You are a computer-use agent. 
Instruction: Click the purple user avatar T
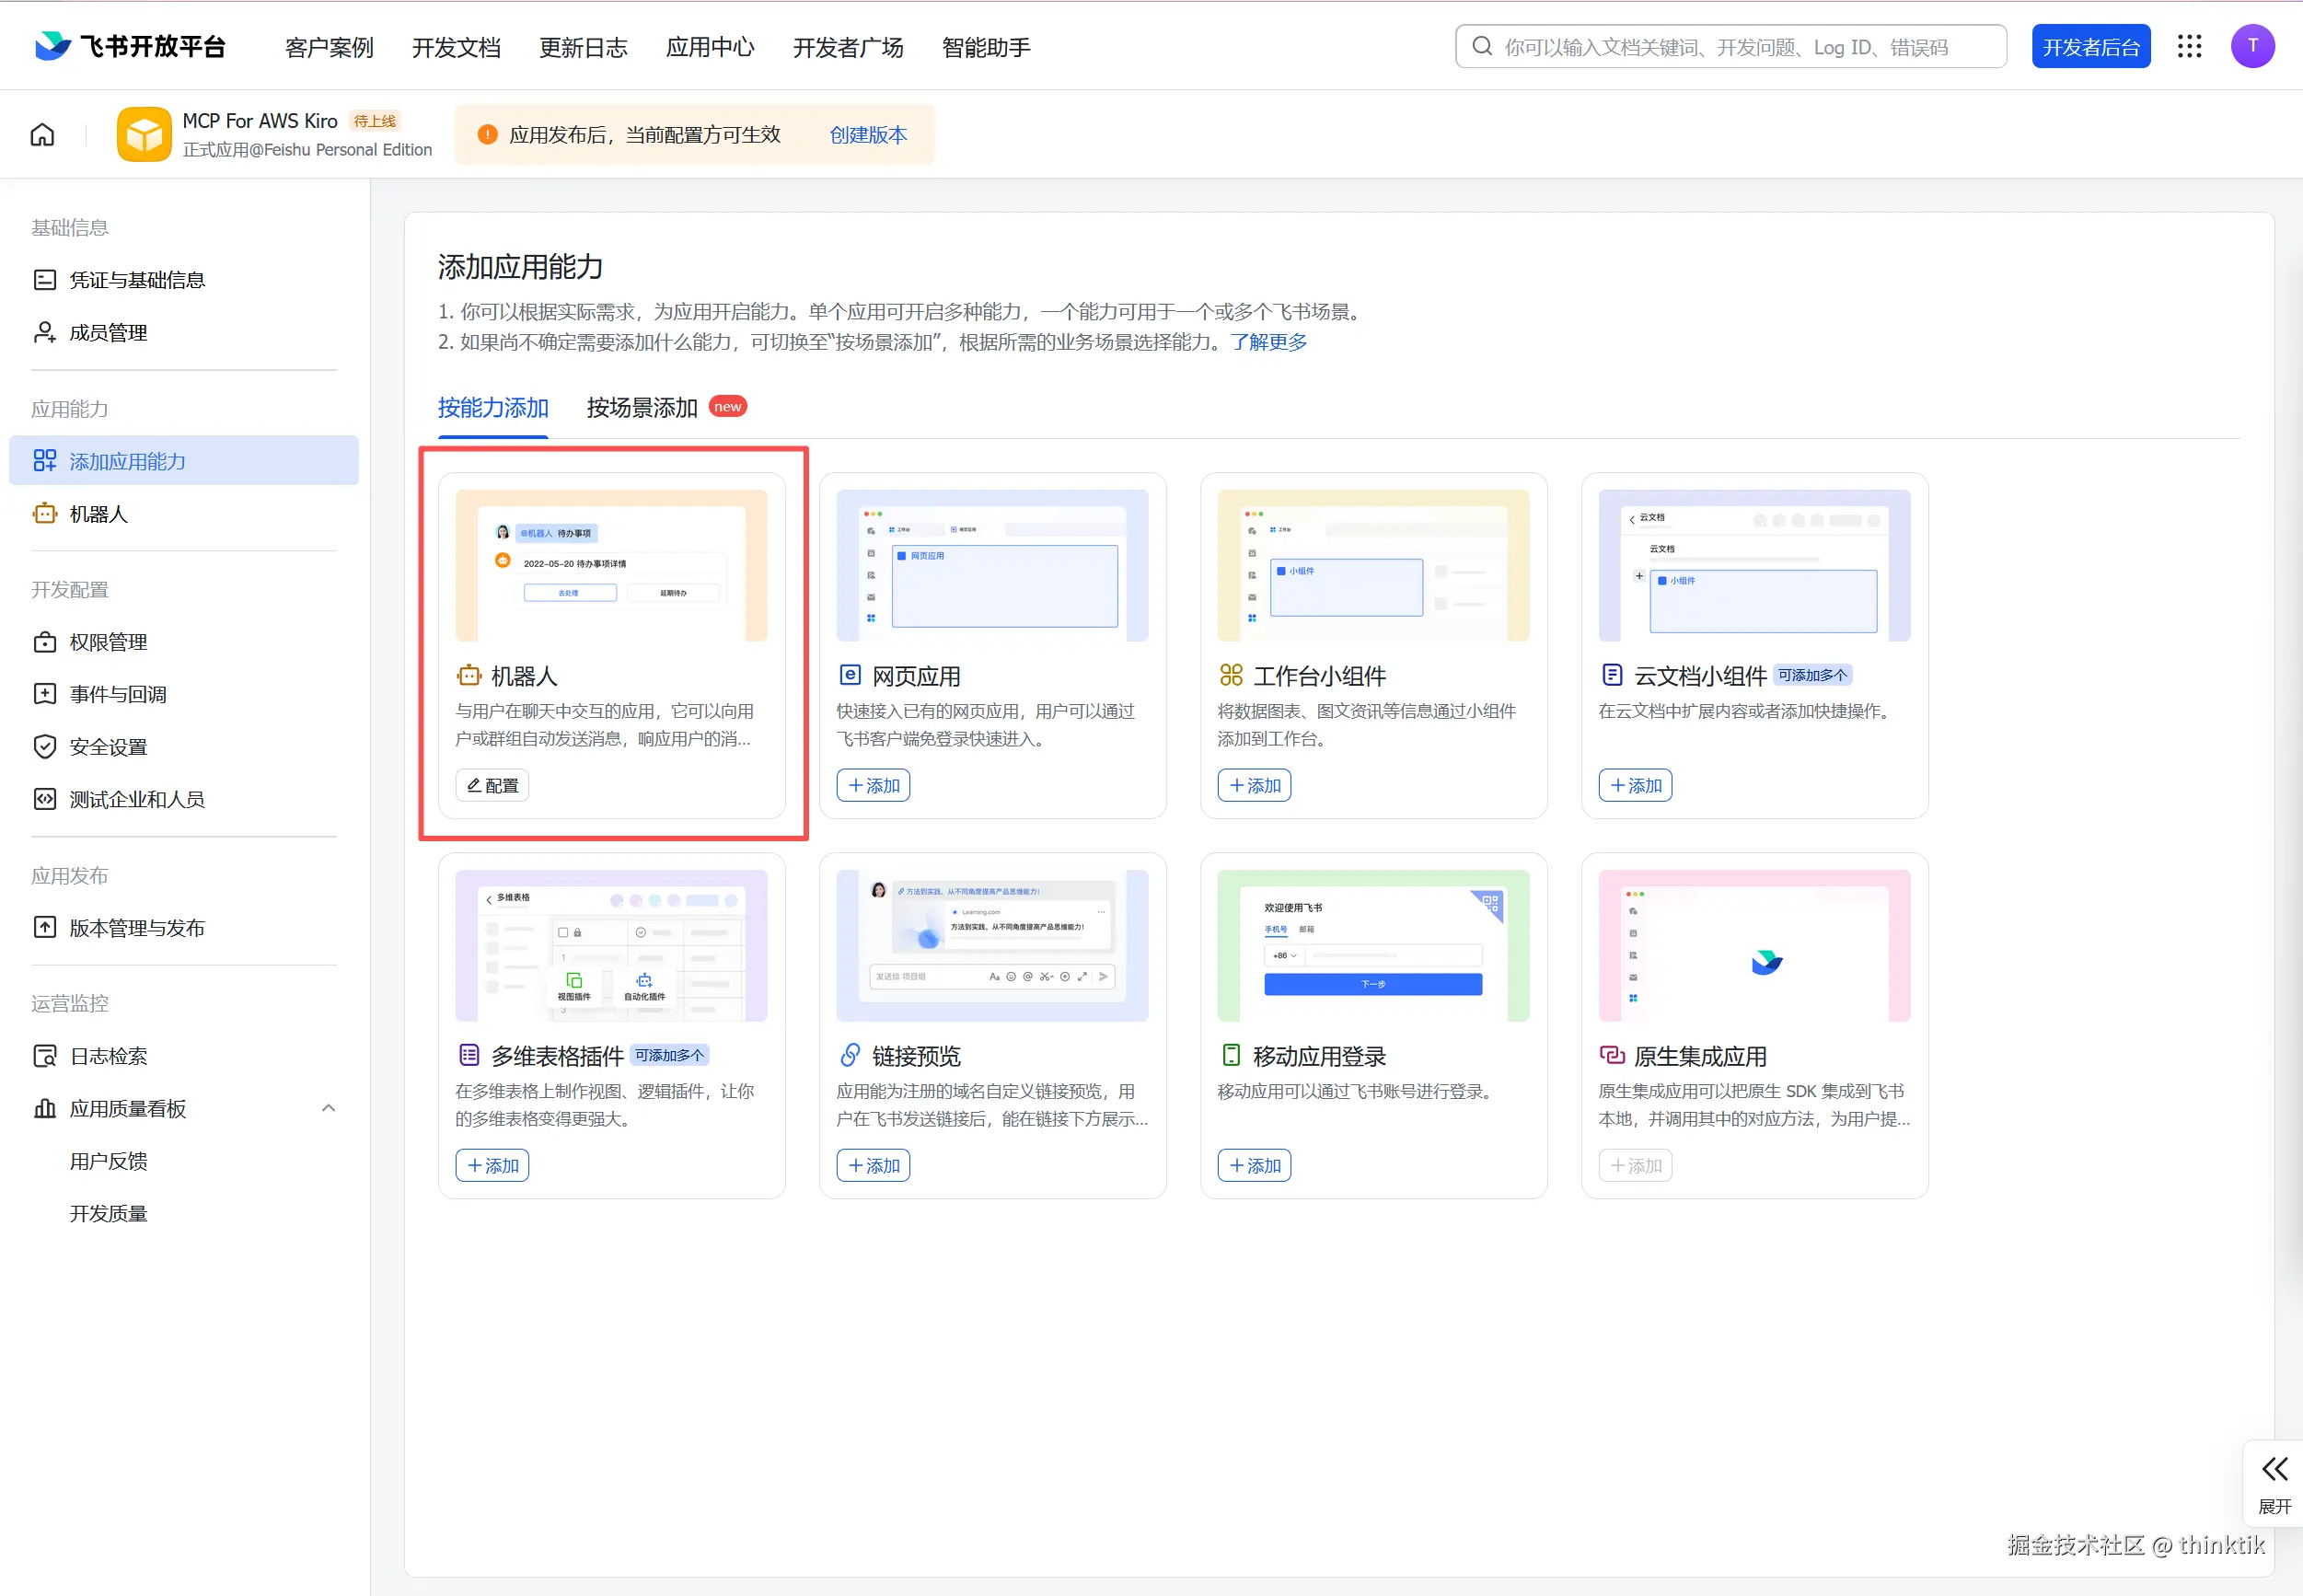point(2252,46)
